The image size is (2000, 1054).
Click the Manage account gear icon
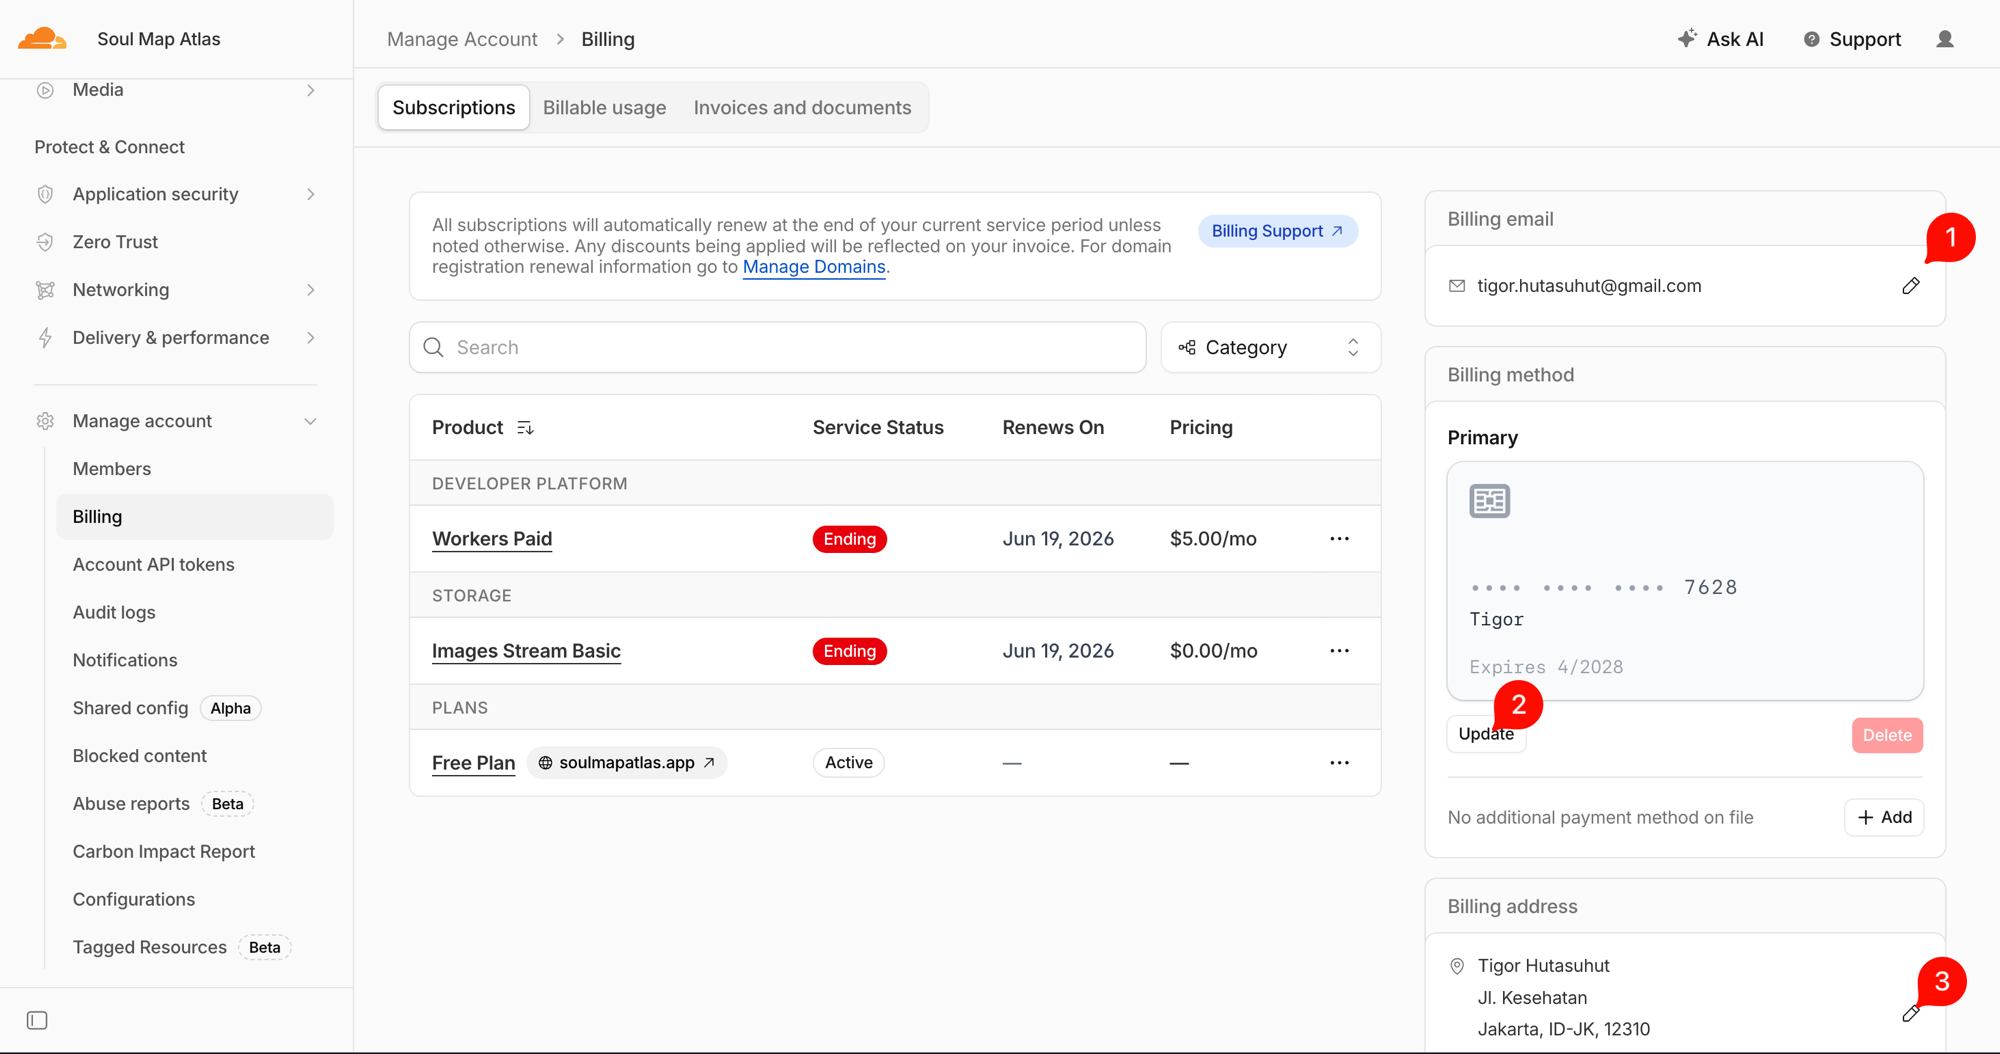click(x=45, y=421)
